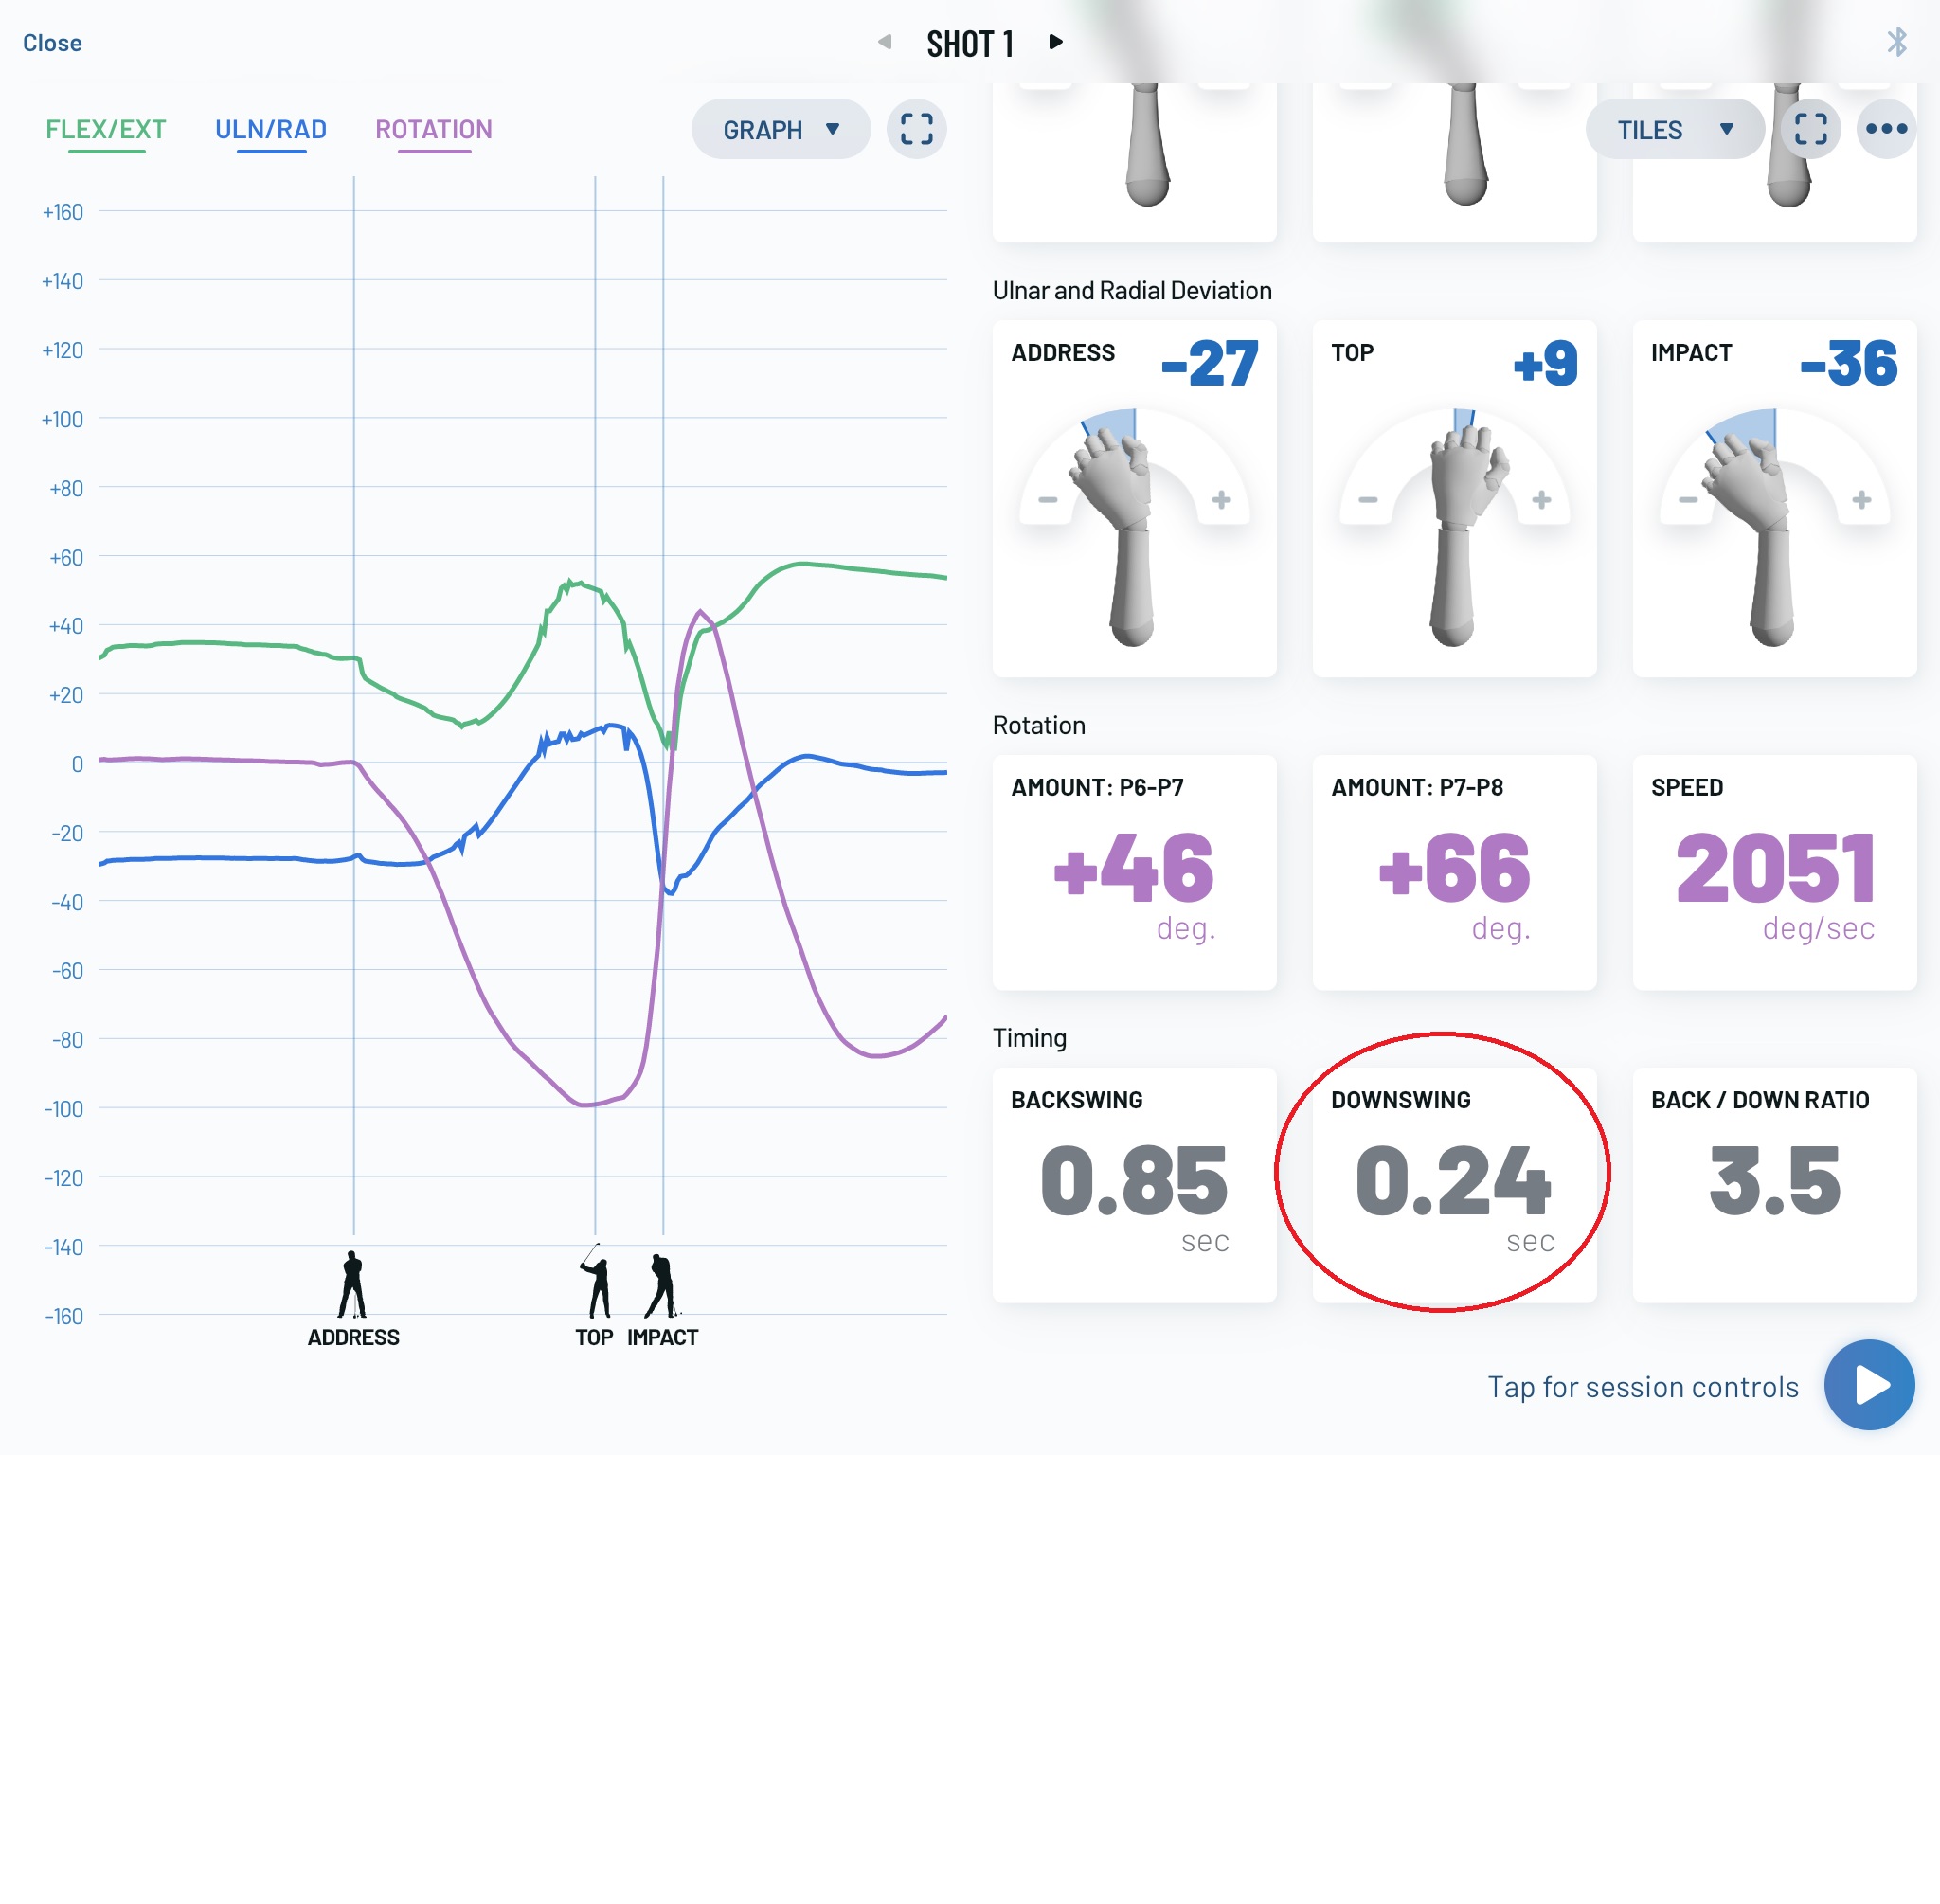Go to the previous shot arrow
Screen dimensions: 1940x1904
point(884,42)
